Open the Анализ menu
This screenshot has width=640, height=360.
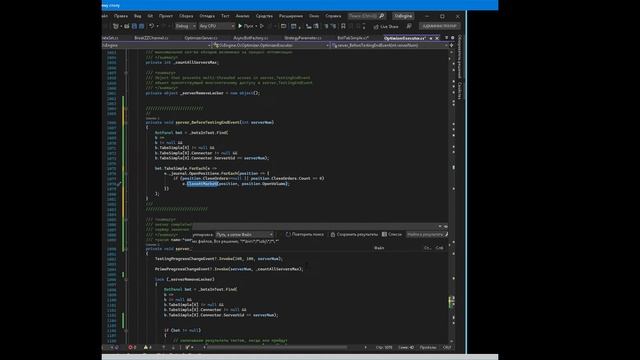[x=242, y=16]
